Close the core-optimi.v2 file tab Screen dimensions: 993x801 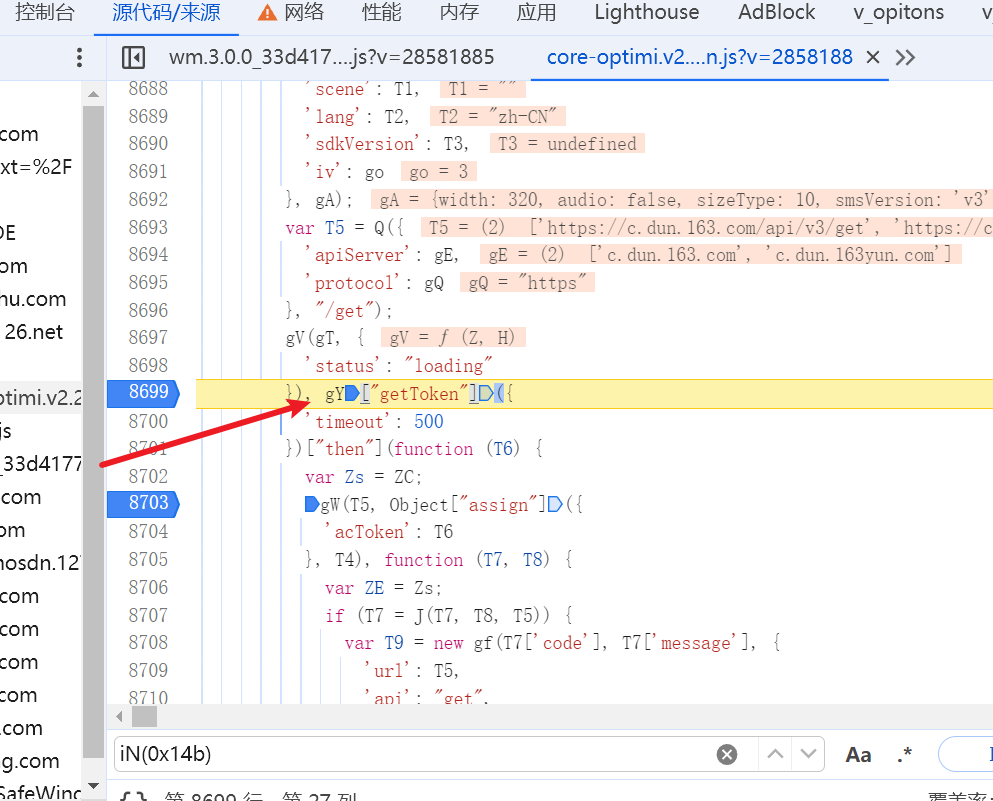click(873, 58)
